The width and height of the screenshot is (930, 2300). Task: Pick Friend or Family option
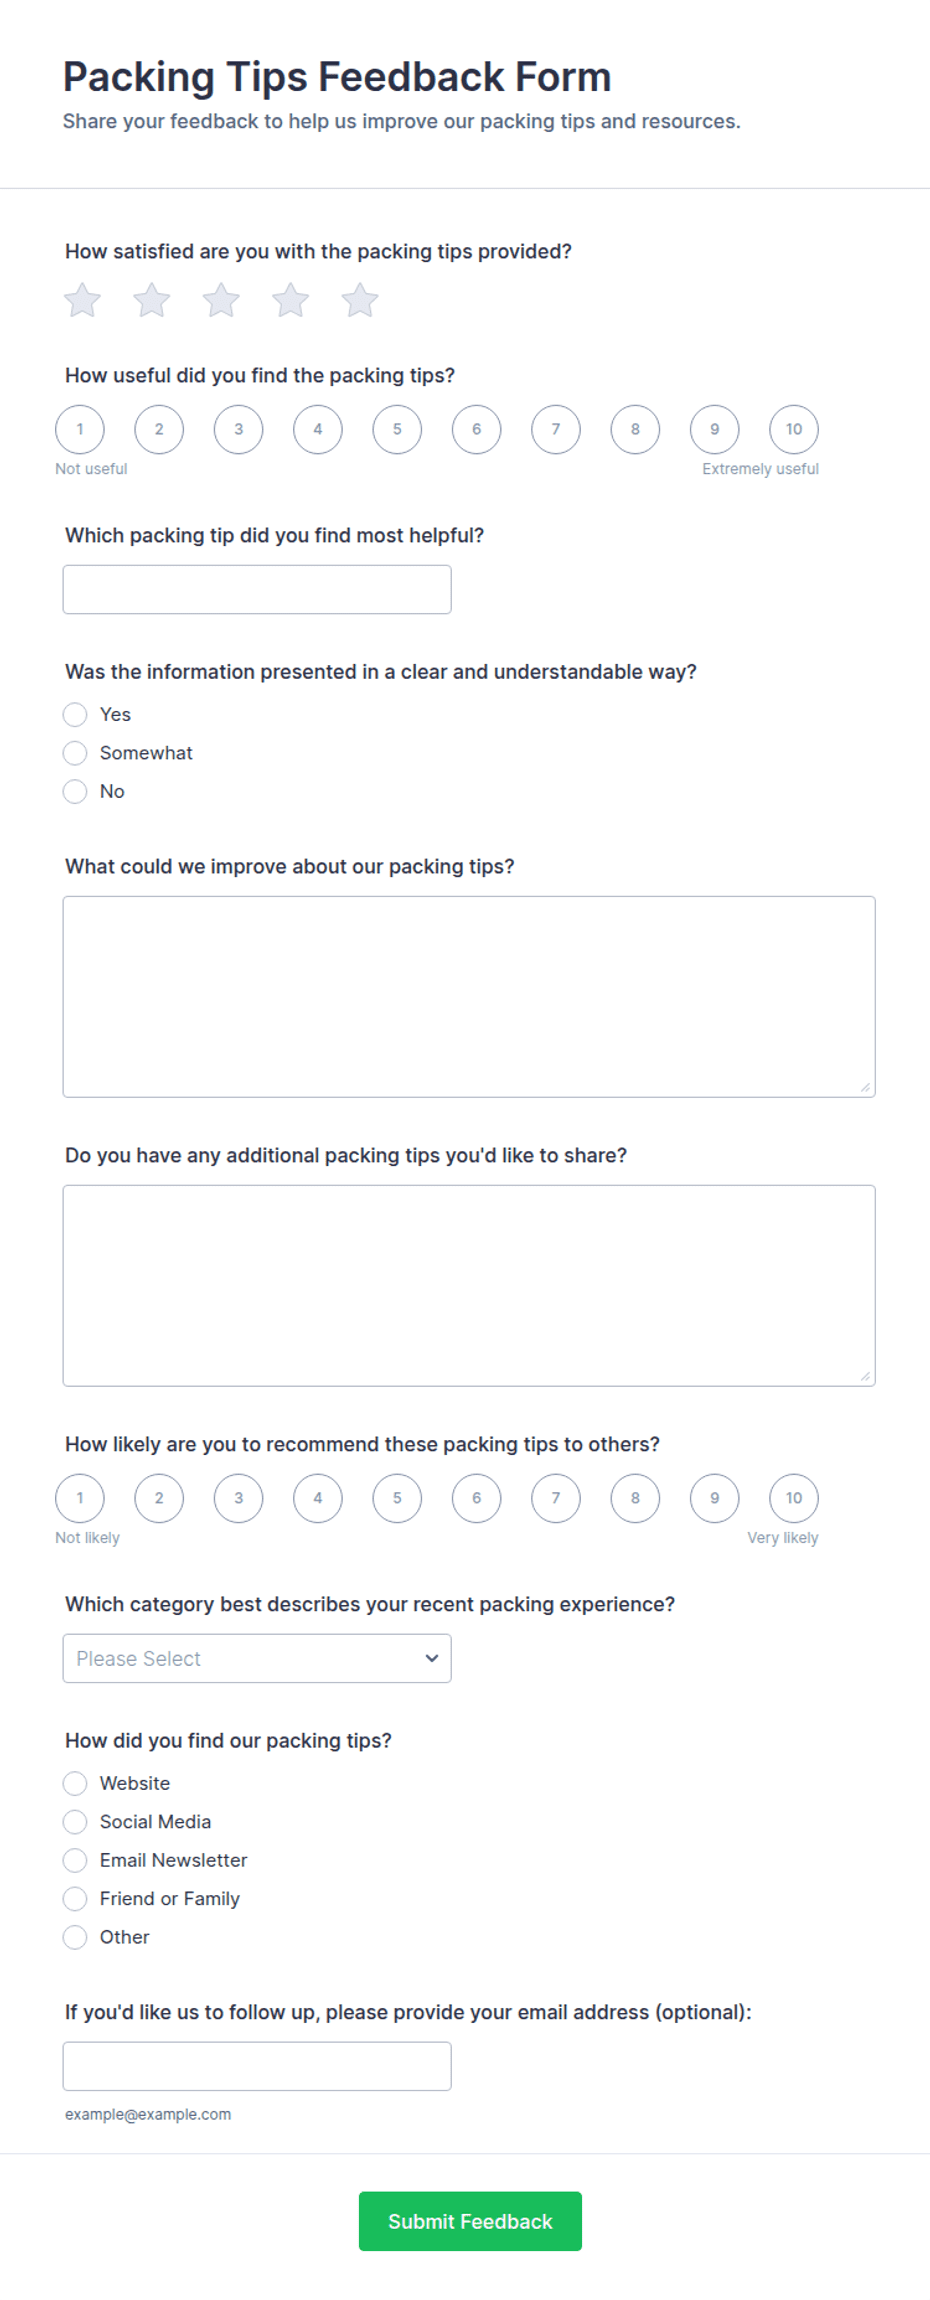point(75,1898)
